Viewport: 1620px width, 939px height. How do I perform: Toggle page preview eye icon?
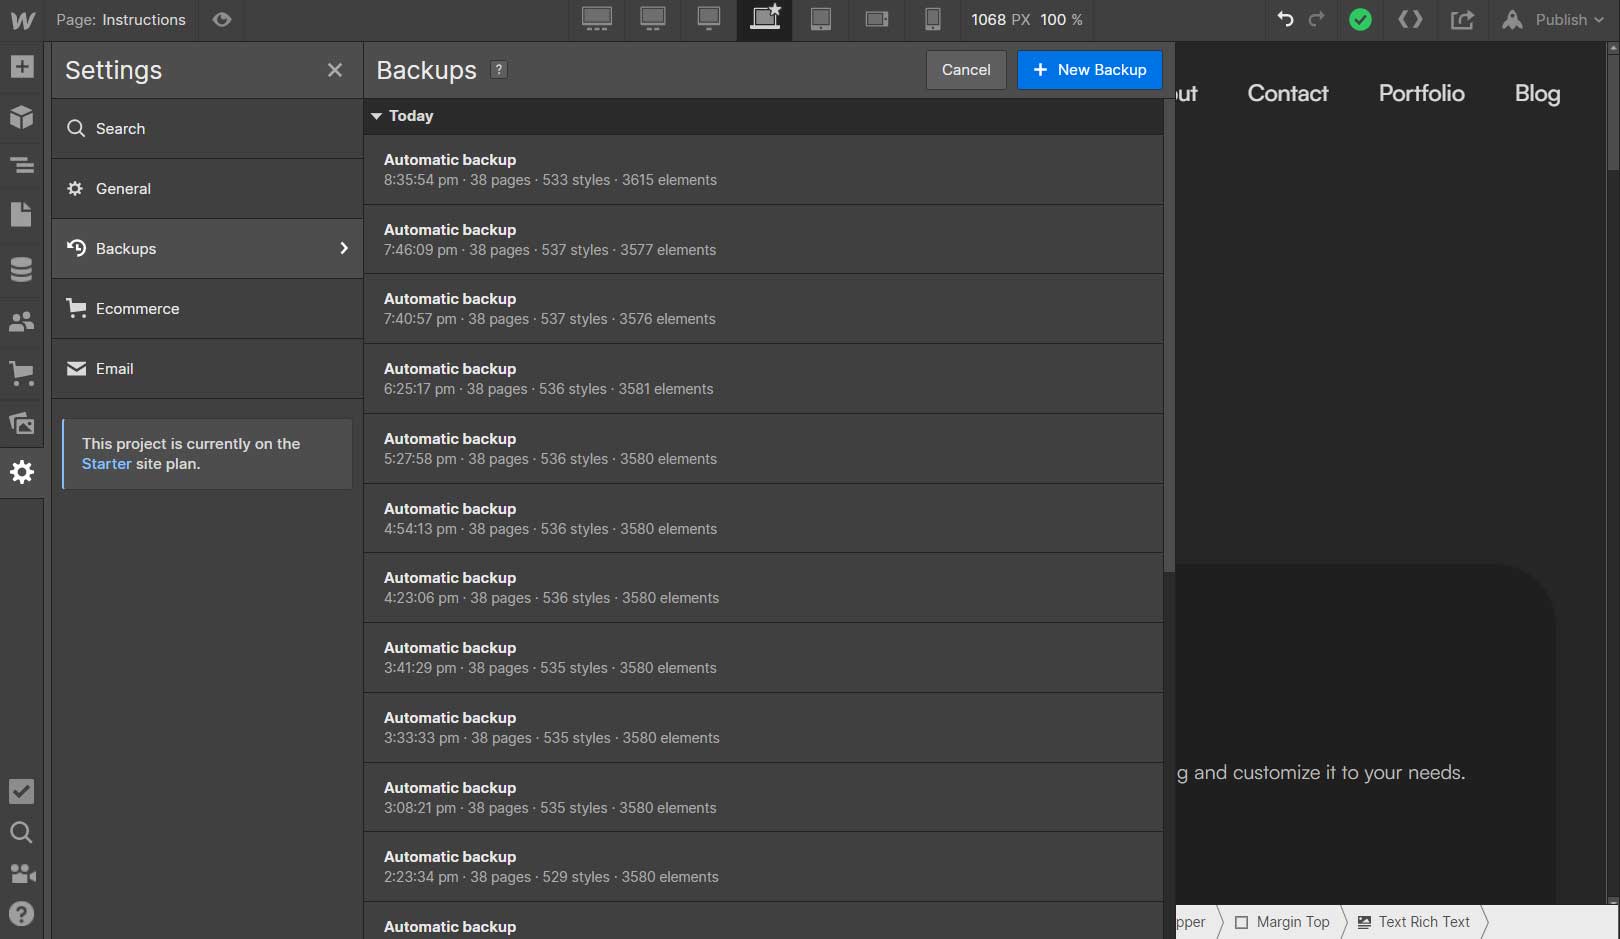coord(222,20)
